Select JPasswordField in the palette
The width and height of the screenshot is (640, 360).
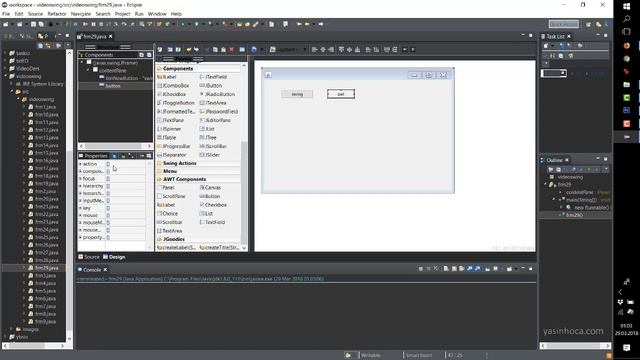click(219, 111)
